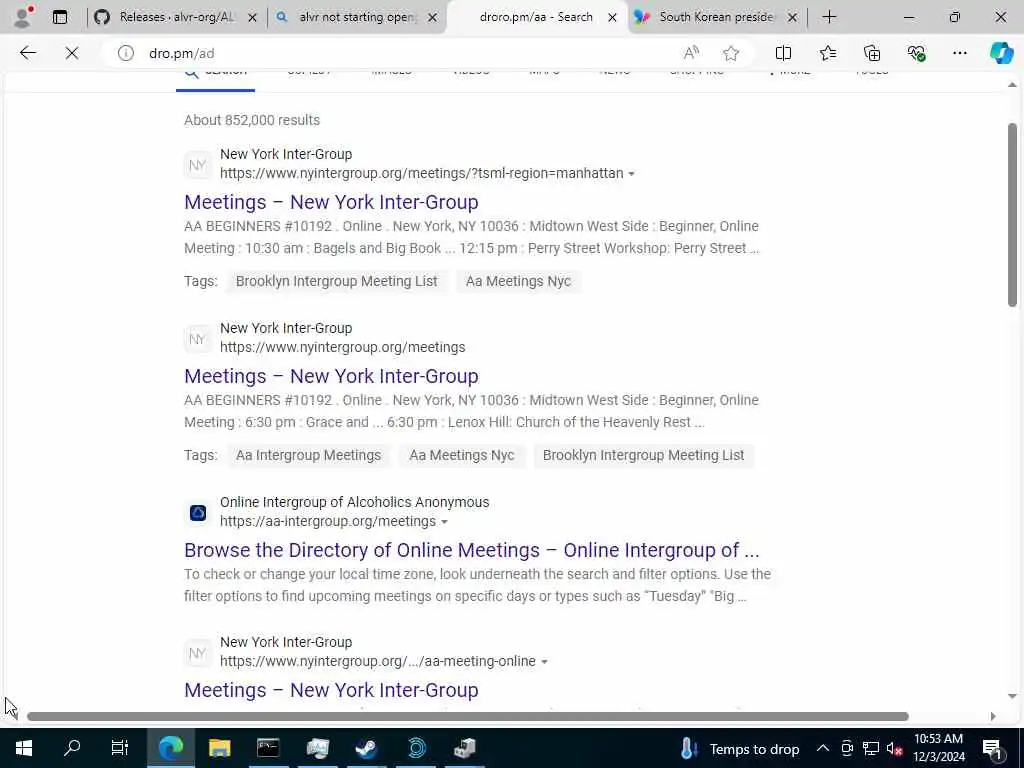Image resolution: width=1024 pixels, height=768 pixels.
Task: Open Temps to drop weather widget
Action: (x=739, y=748)
